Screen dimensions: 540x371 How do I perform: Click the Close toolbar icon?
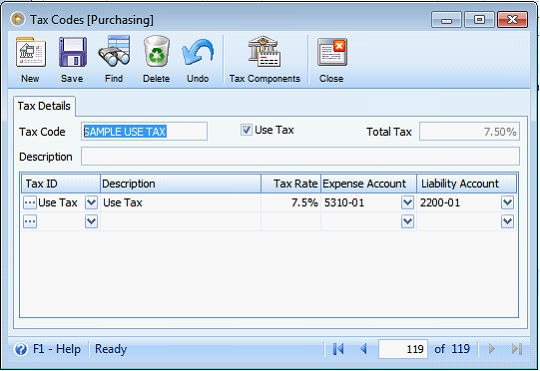pyautogui.click(x=332, y=60)
